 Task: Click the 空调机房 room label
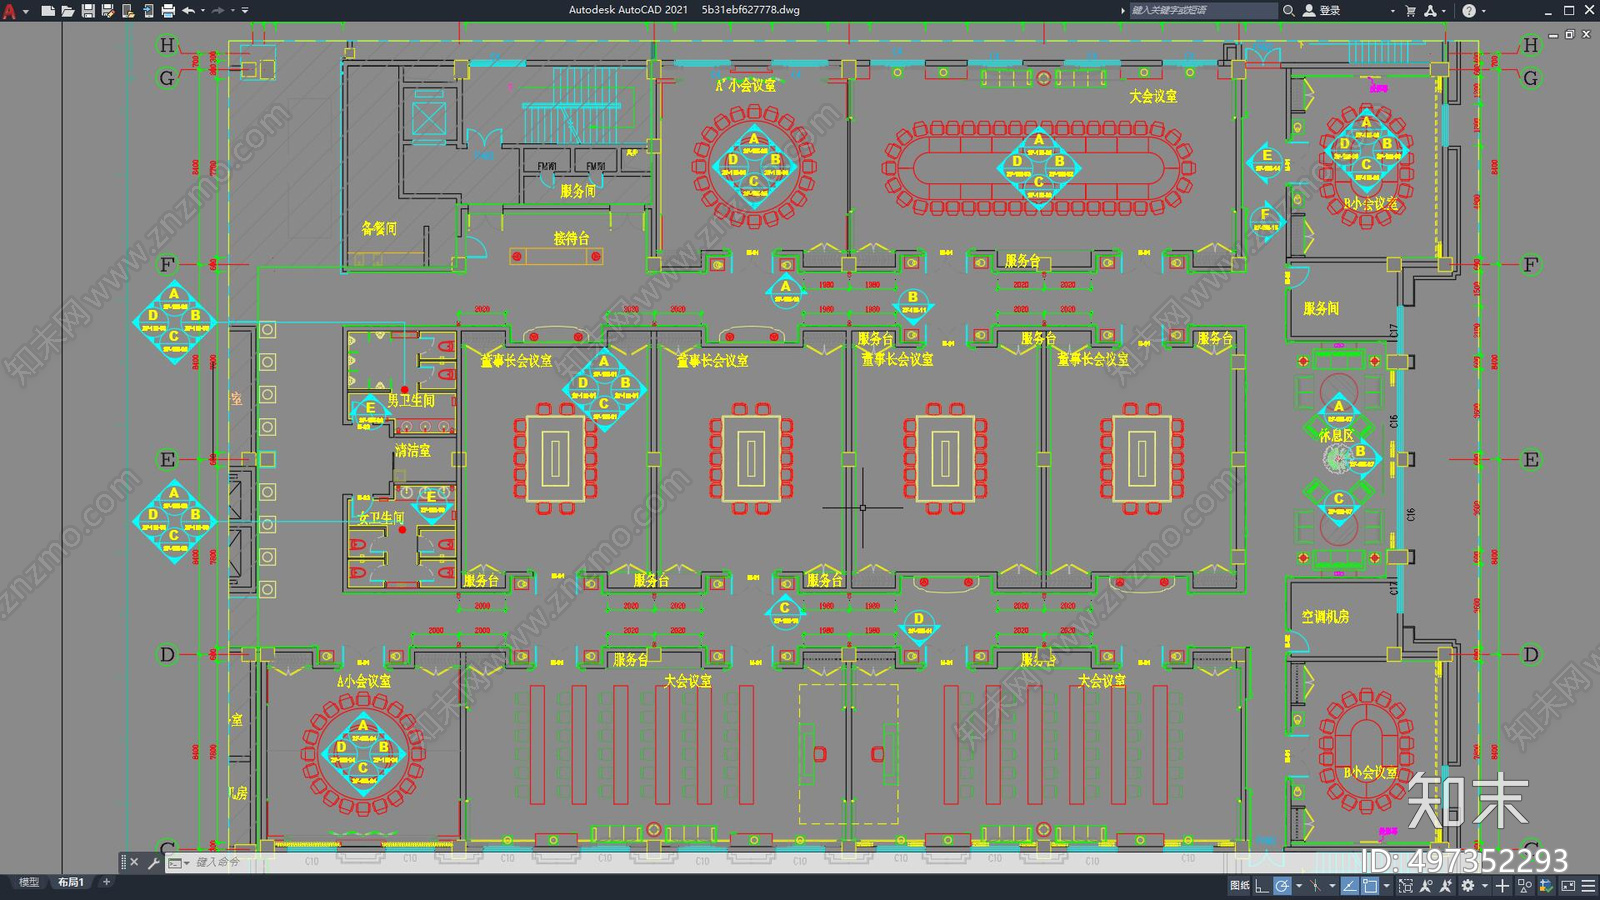[x=1325, y=617]
